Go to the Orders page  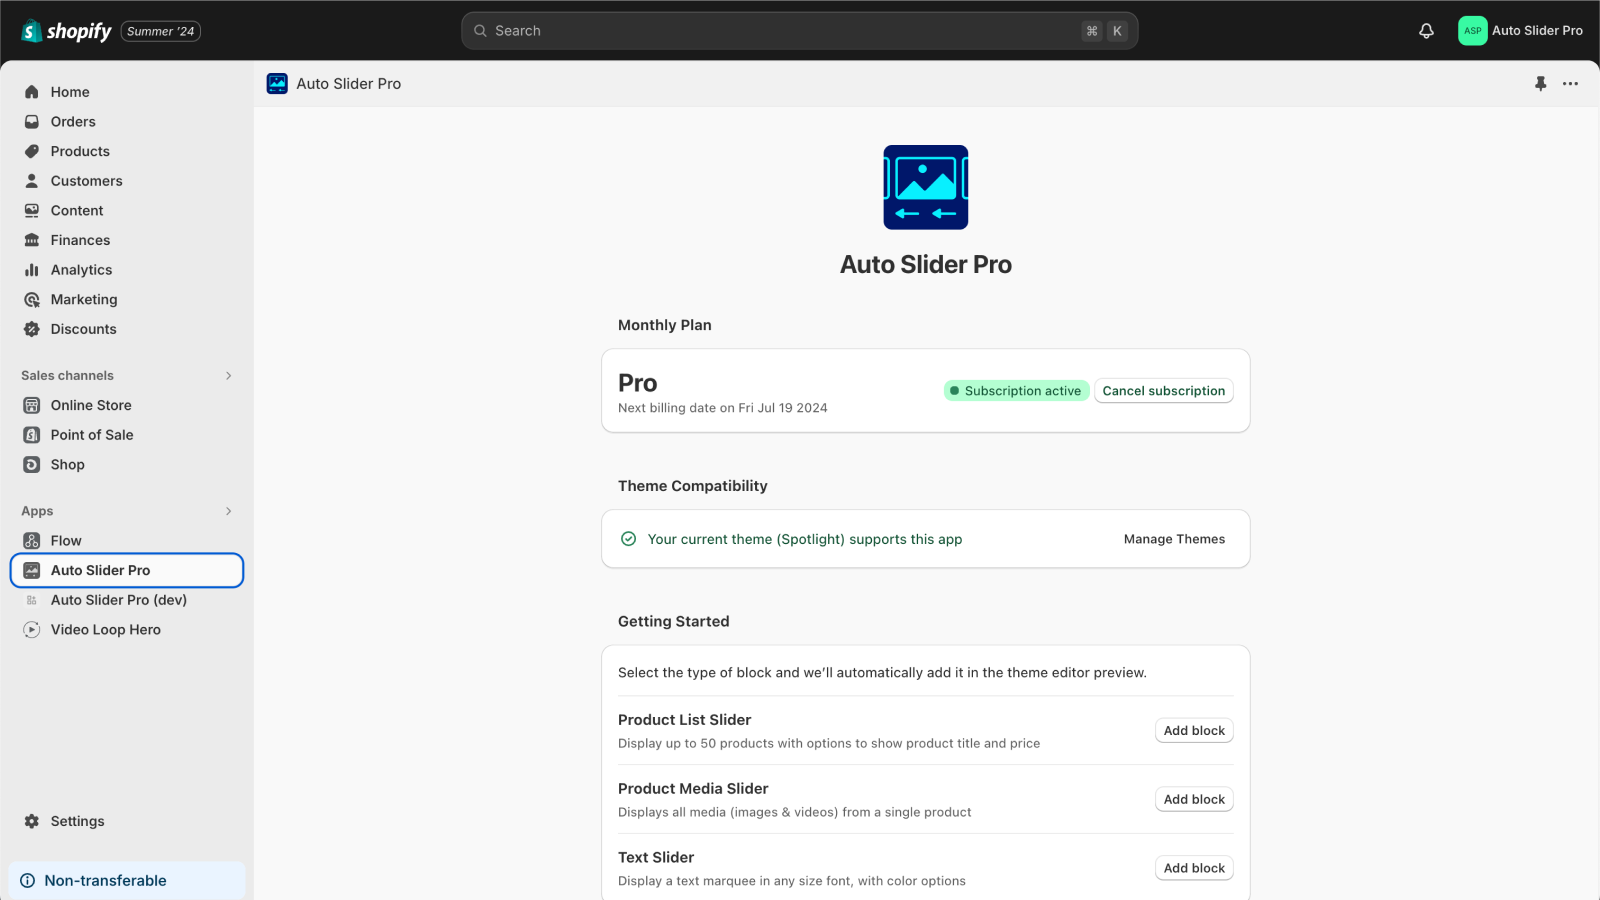(x=73, y=122)
